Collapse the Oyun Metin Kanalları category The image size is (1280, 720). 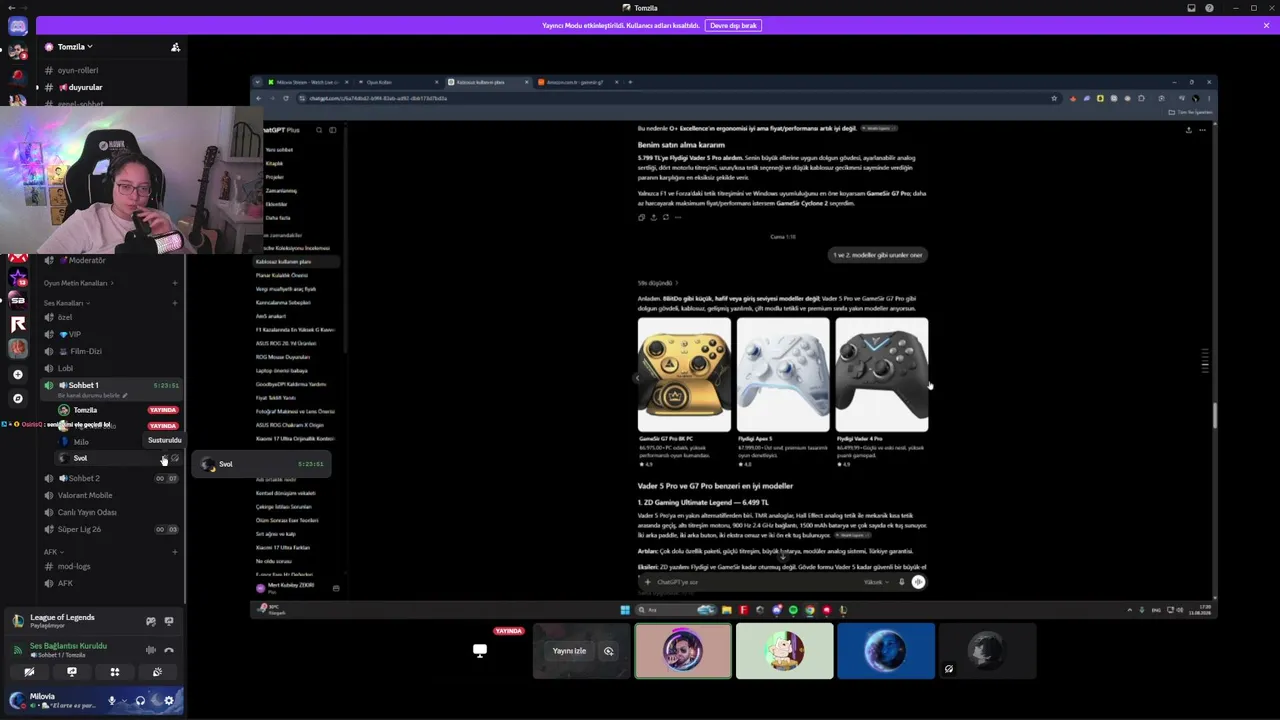pyautogui.click(x=78, y=283)
